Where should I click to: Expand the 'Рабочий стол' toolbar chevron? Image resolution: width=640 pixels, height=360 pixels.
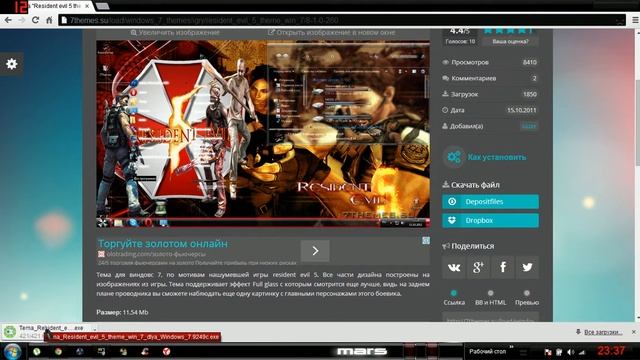pyautogui.click(x=511, y=347)
